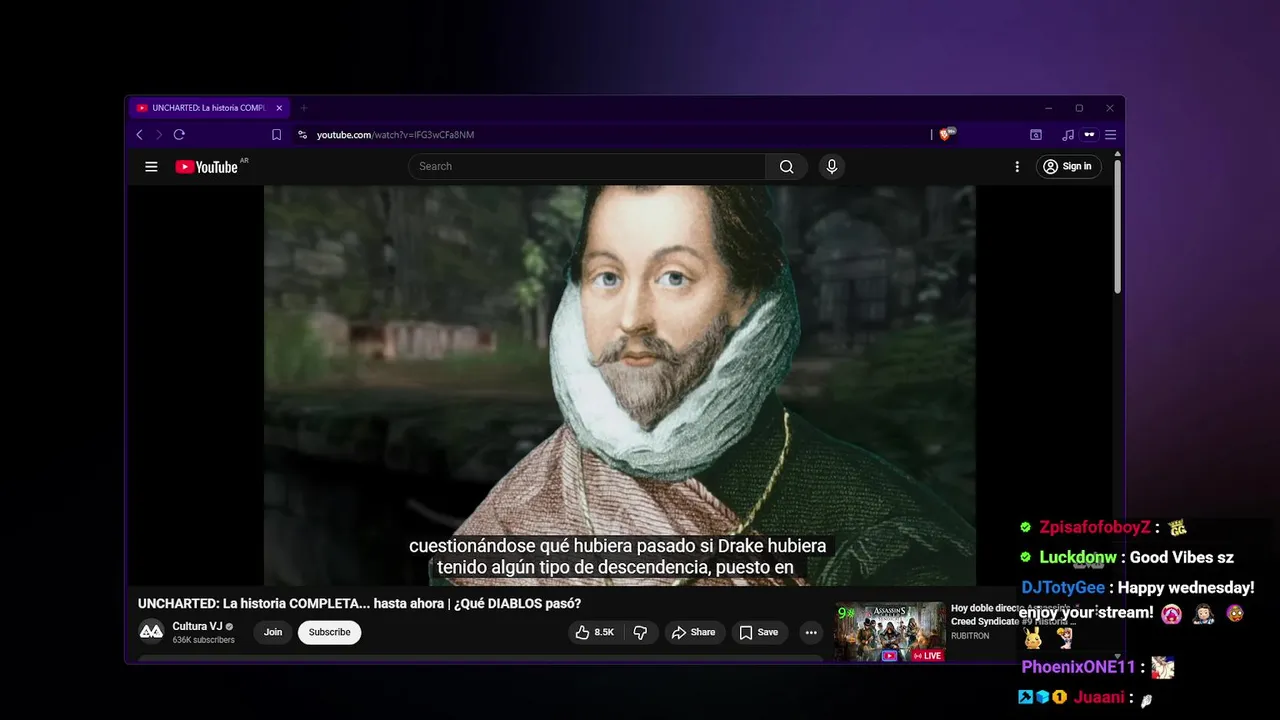Click the Francis Drake video player
Screen dimensions: 1280x720
coord(619,385)
